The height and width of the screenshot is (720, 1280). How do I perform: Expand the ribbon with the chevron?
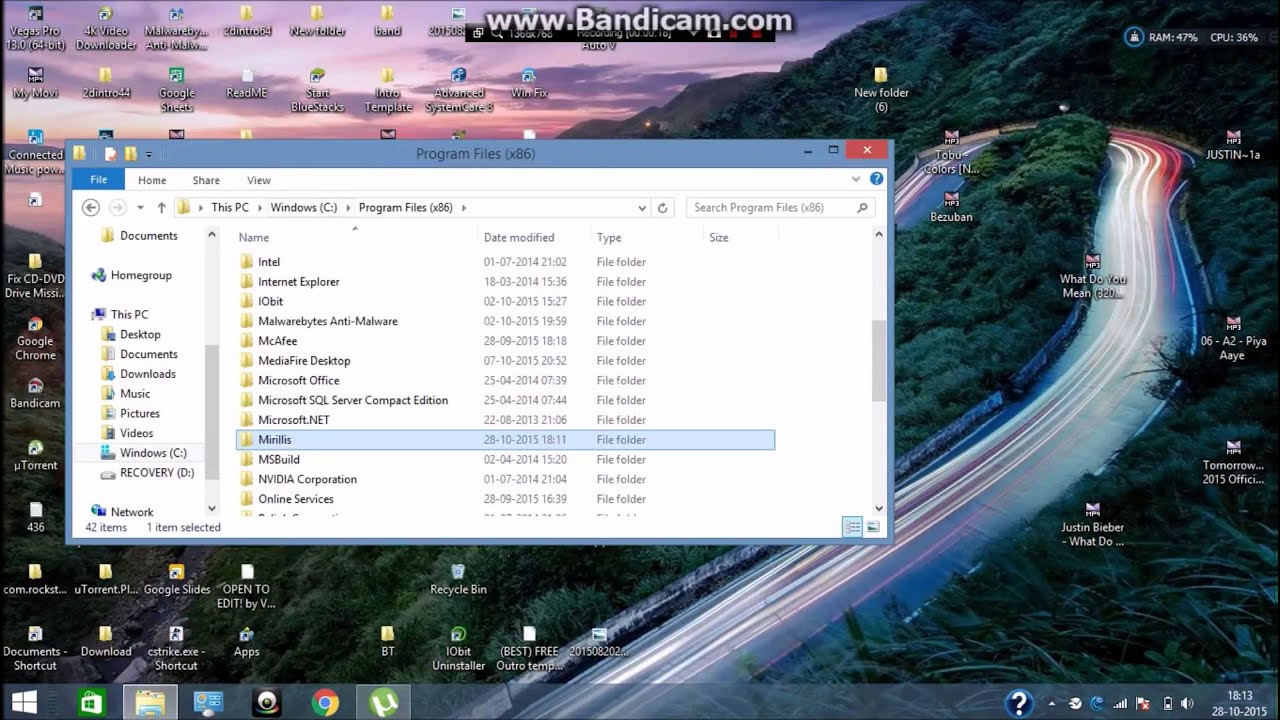[x=856, y=179]
